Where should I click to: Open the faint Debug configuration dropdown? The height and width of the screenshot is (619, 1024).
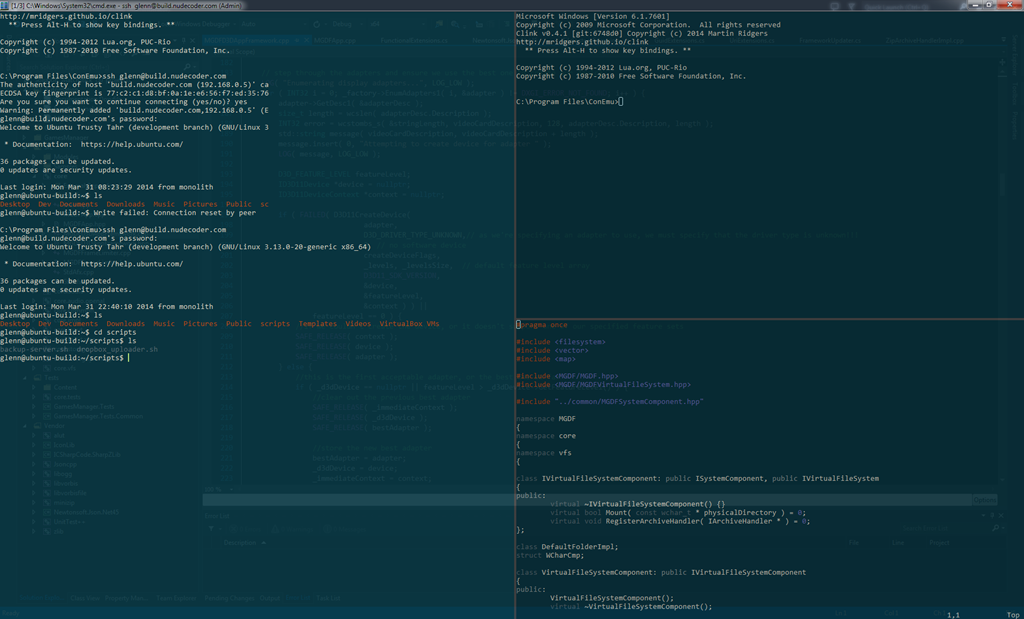[346, 24]
